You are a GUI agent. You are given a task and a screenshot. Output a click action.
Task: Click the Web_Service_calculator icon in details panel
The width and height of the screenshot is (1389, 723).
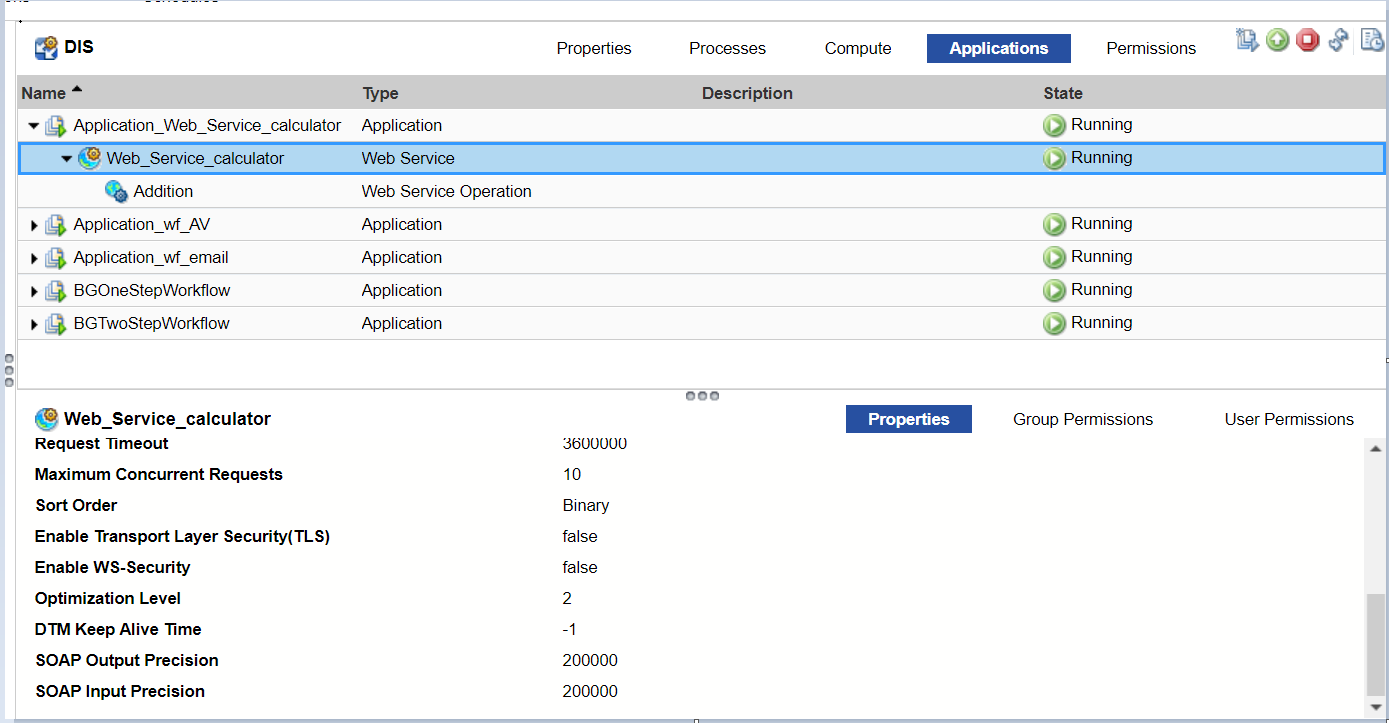tap(46, 419)
